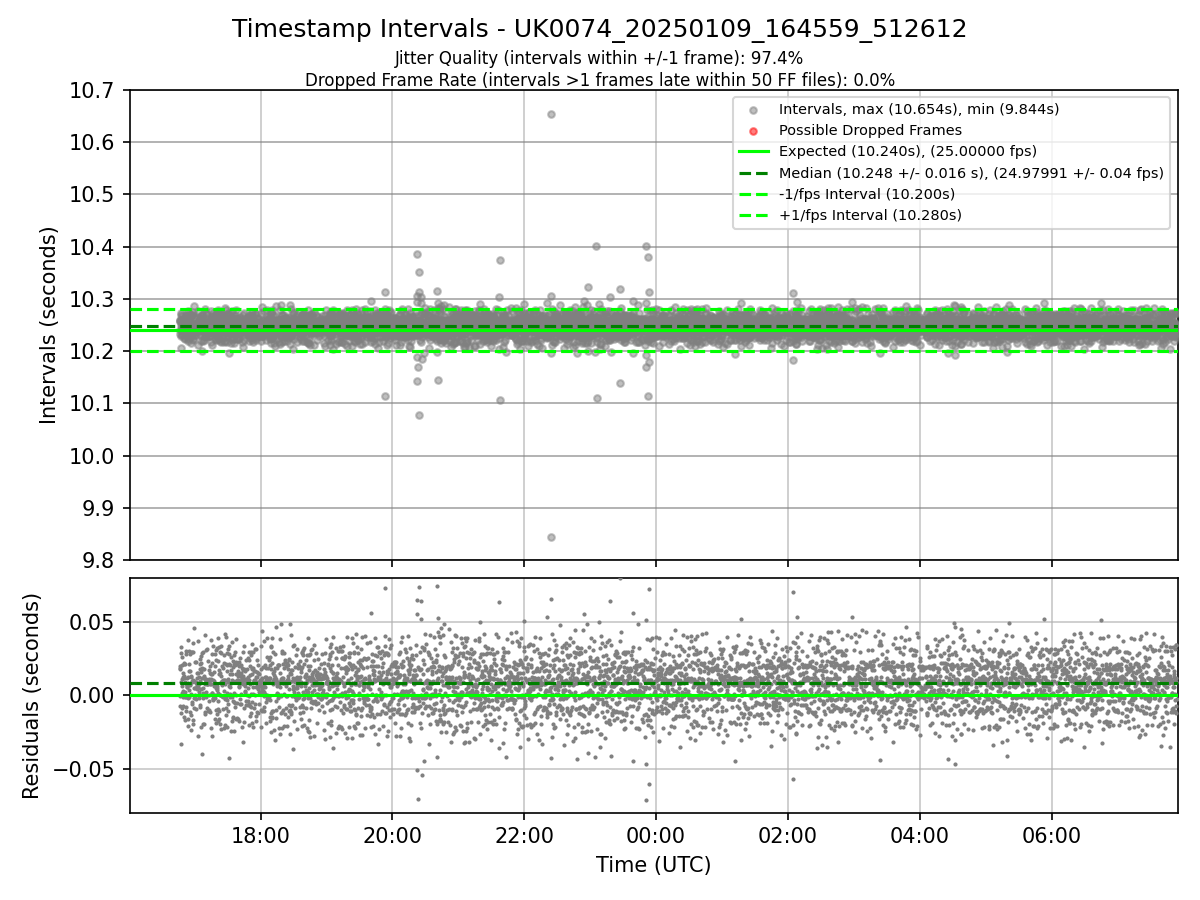Click the x-axis tick label '04:00'
The image size is (1200, 900).
(920, 835)
